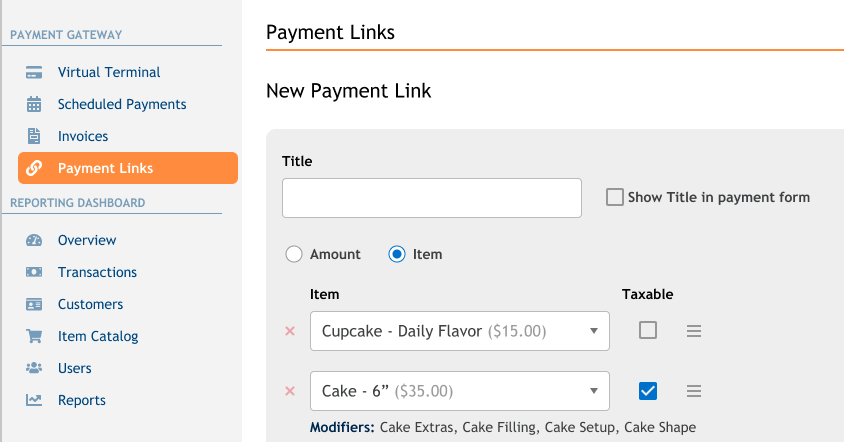Click the reorder handle beside Cake row

pyautogui.click(x=694, y=391)
